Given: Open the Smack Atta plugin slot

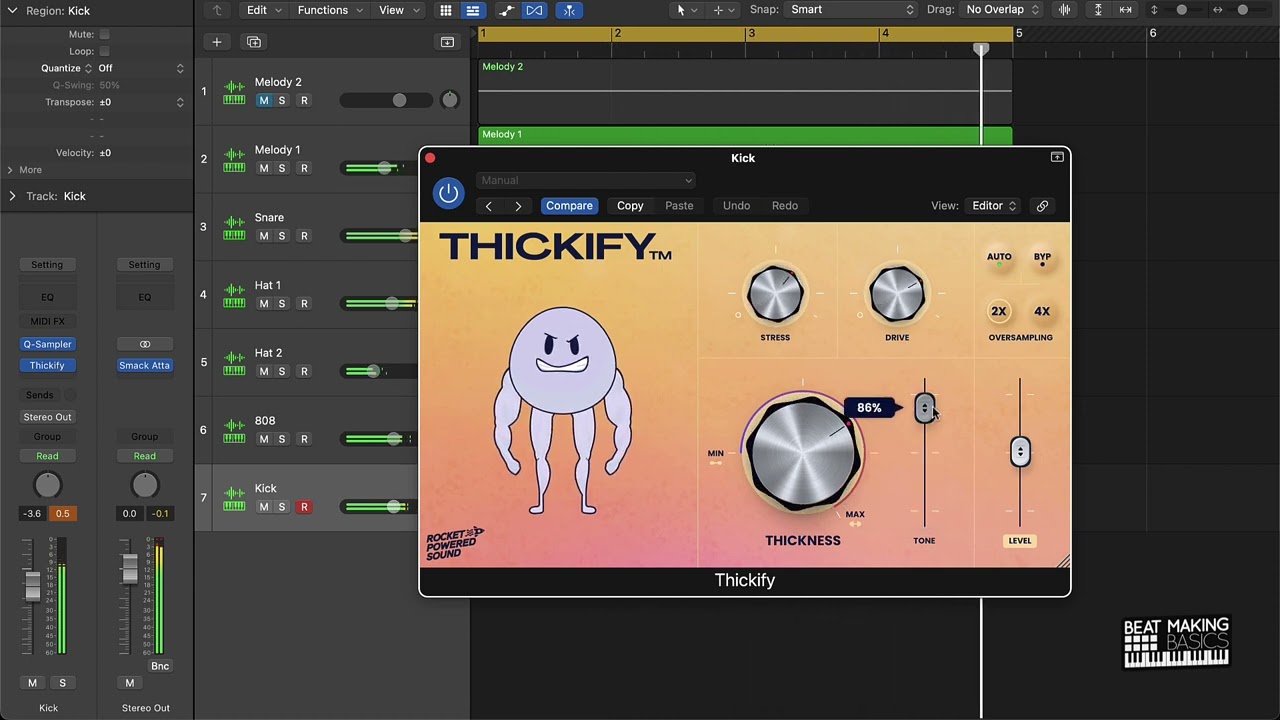Looking at the screenshot, I should tap(144, 366).
